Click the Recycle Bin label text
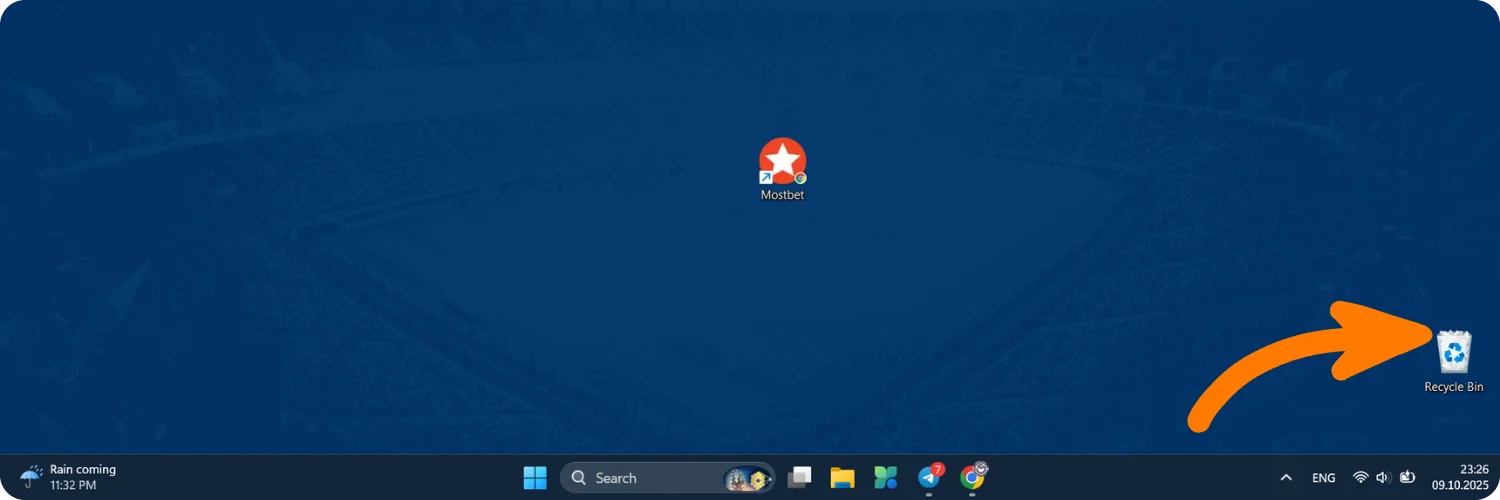1500x500 pixels. 1454,387
